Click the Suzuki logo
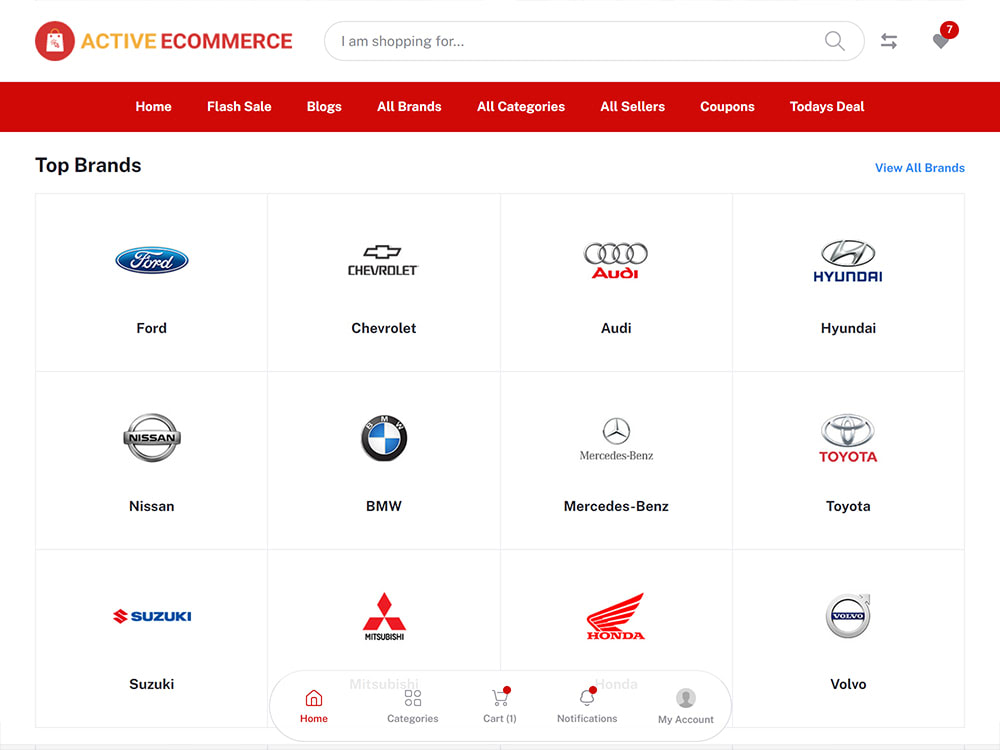The image size is (1000, 750). coord(152,616)
